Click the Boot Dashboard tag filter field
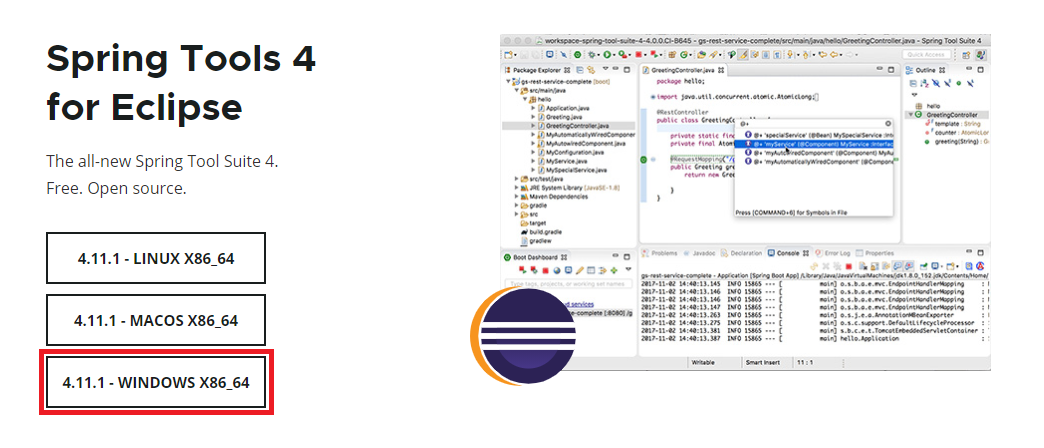Viewport: 1044px width, 448px height. tap(568, 284)
